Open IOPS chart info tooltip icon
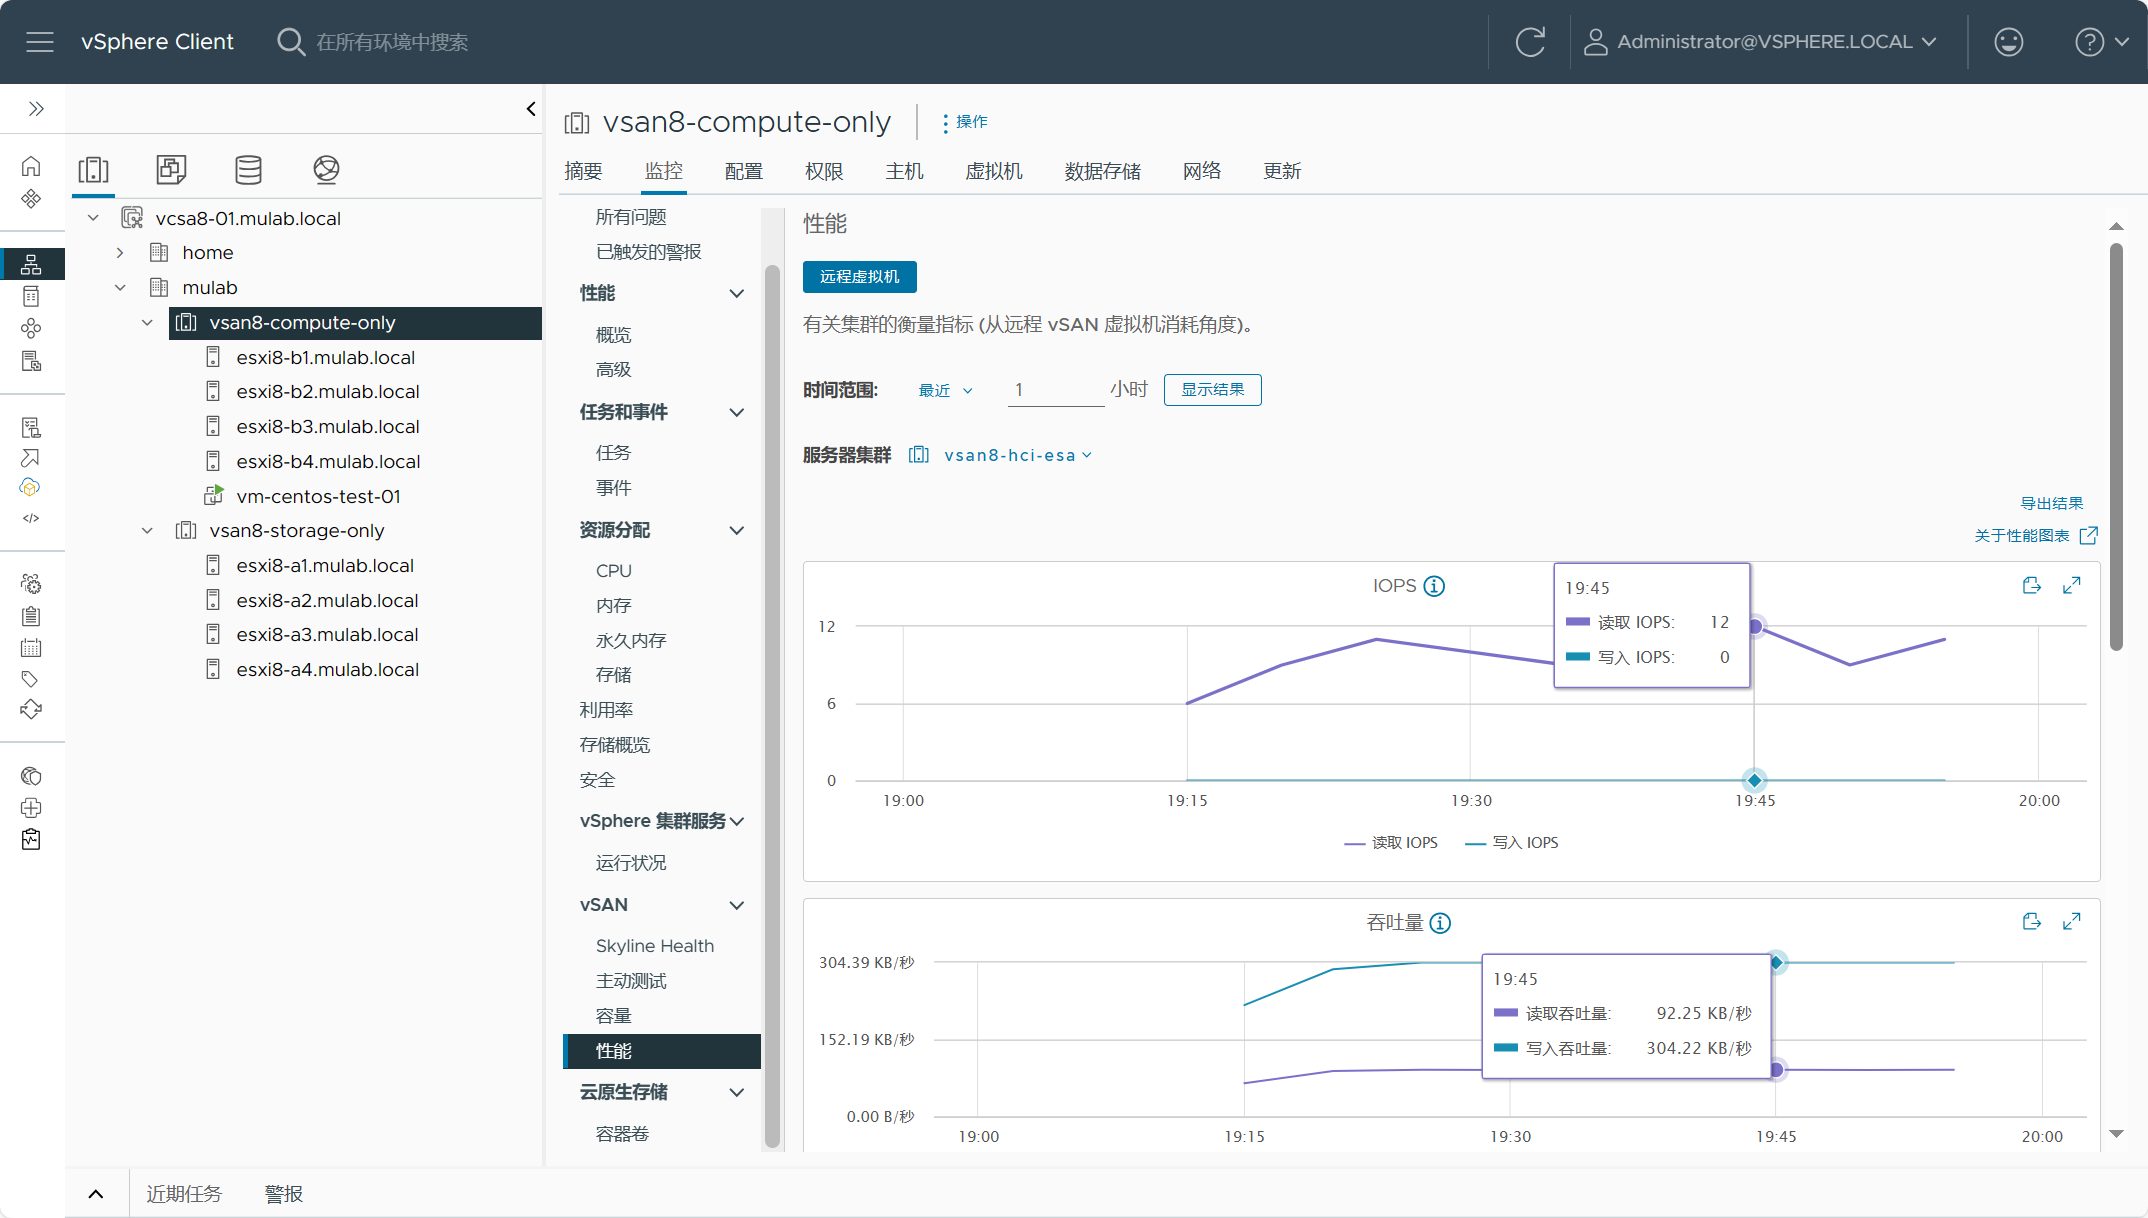The width and height of the screenshot is (2148, 1218). pyautogui.click(x=1434, y=586)
